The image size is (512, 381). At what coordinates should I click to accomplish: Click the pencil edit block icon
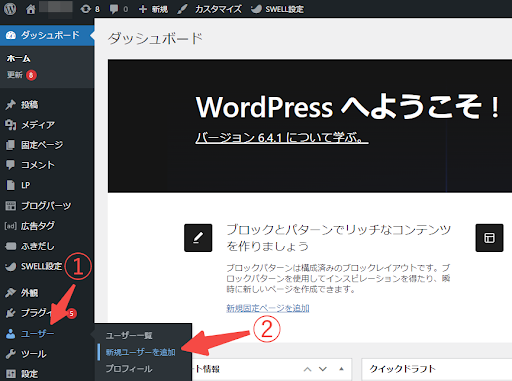[198, 238]
